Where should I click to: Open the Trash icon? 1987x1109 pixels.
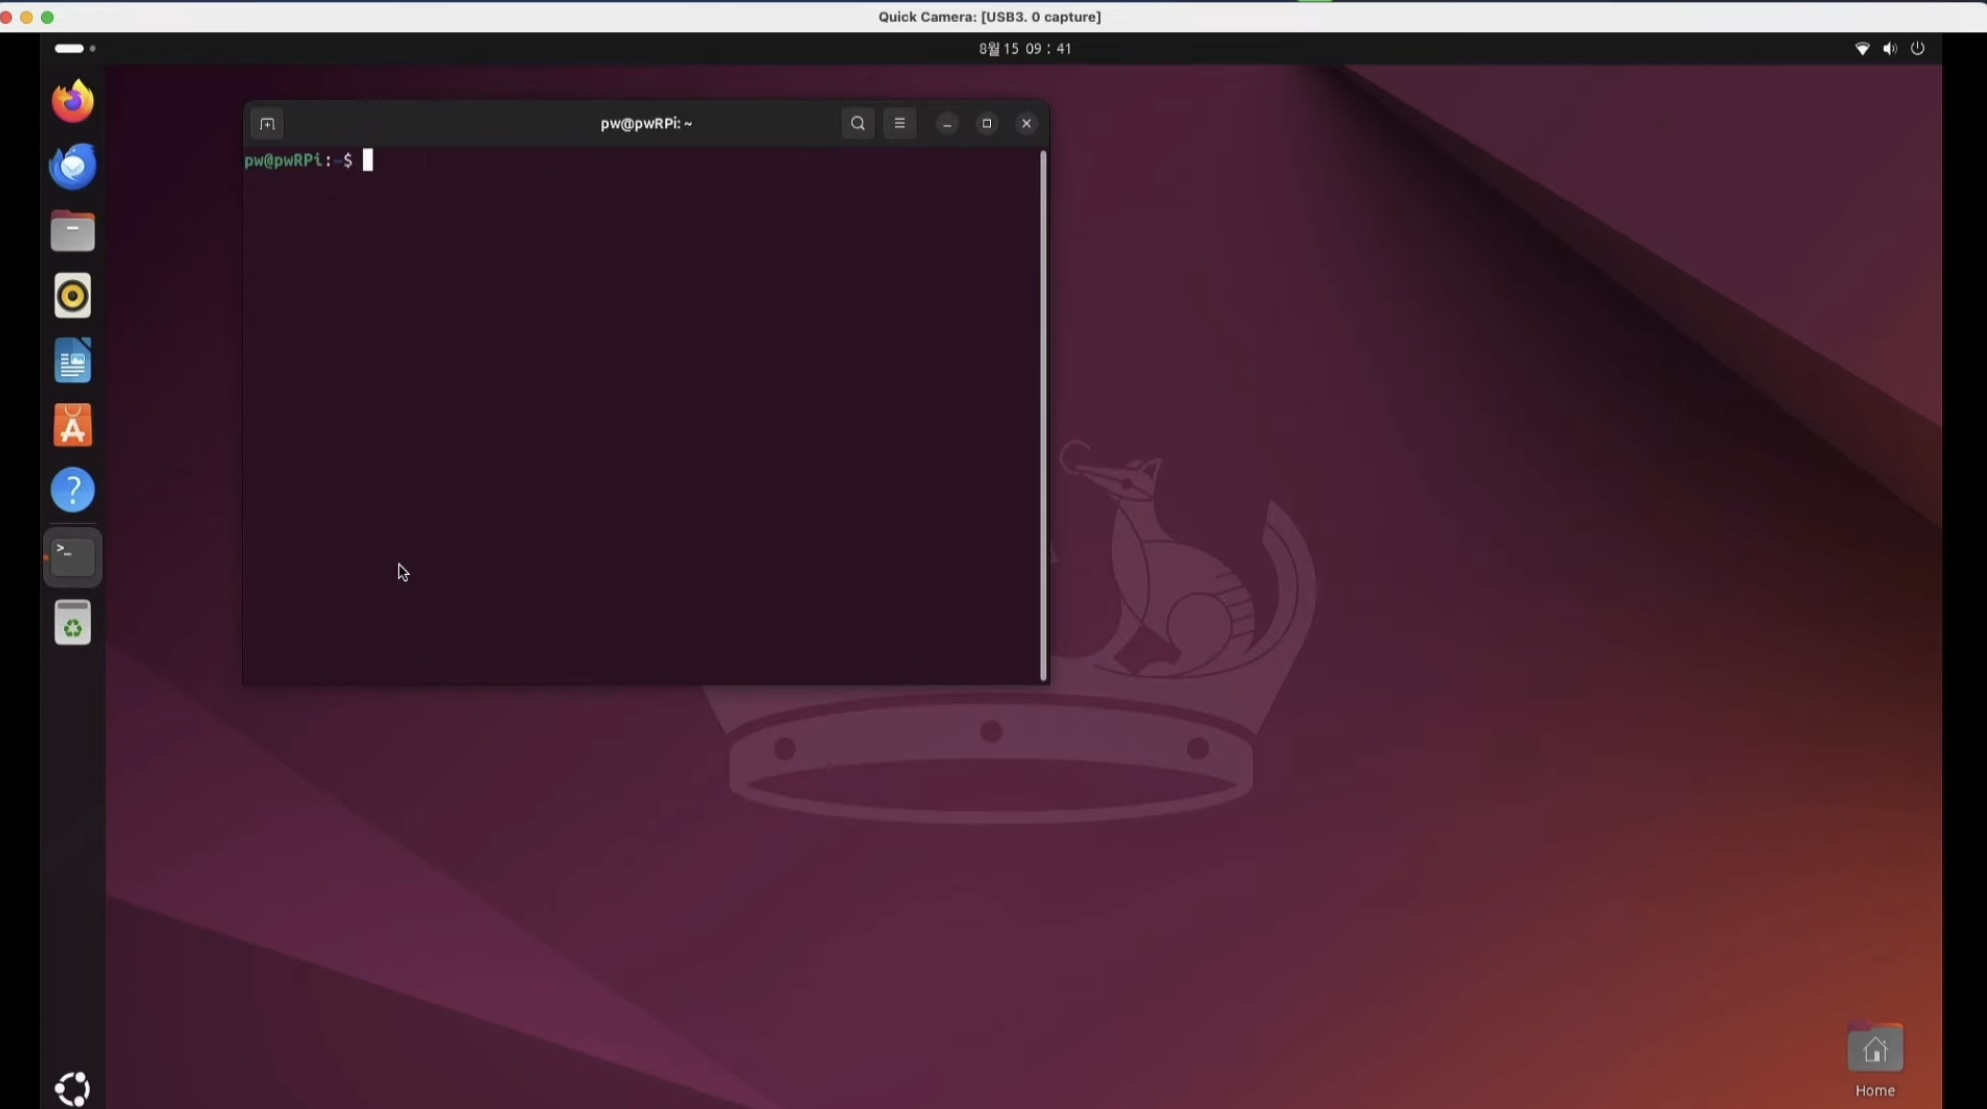(72, 623)
